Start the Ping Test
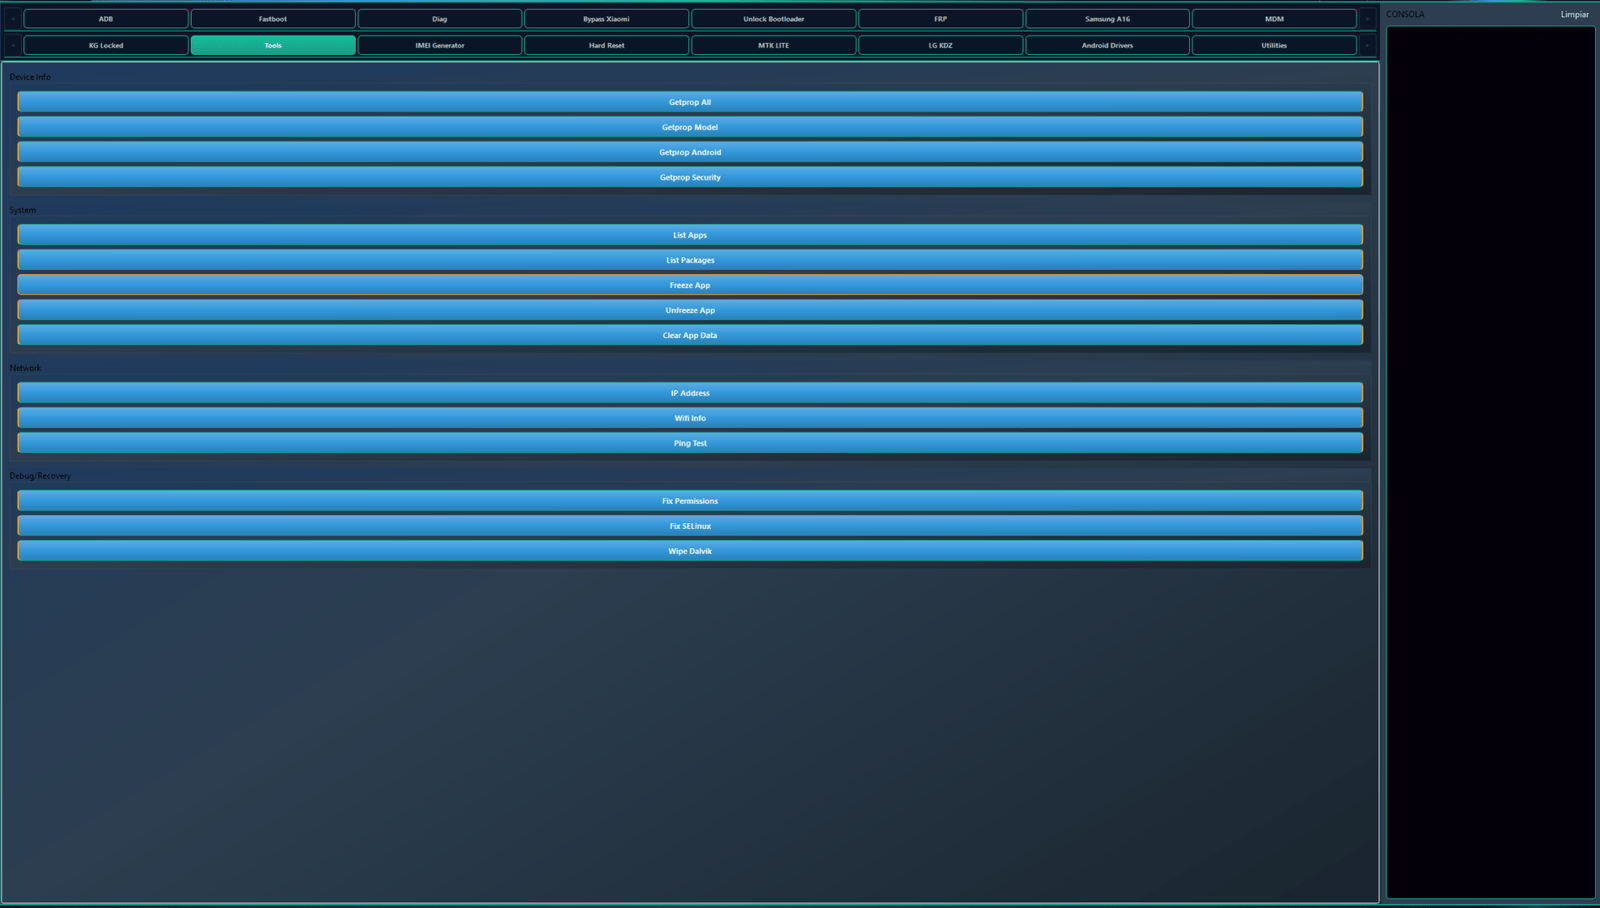 click(689, 443)
